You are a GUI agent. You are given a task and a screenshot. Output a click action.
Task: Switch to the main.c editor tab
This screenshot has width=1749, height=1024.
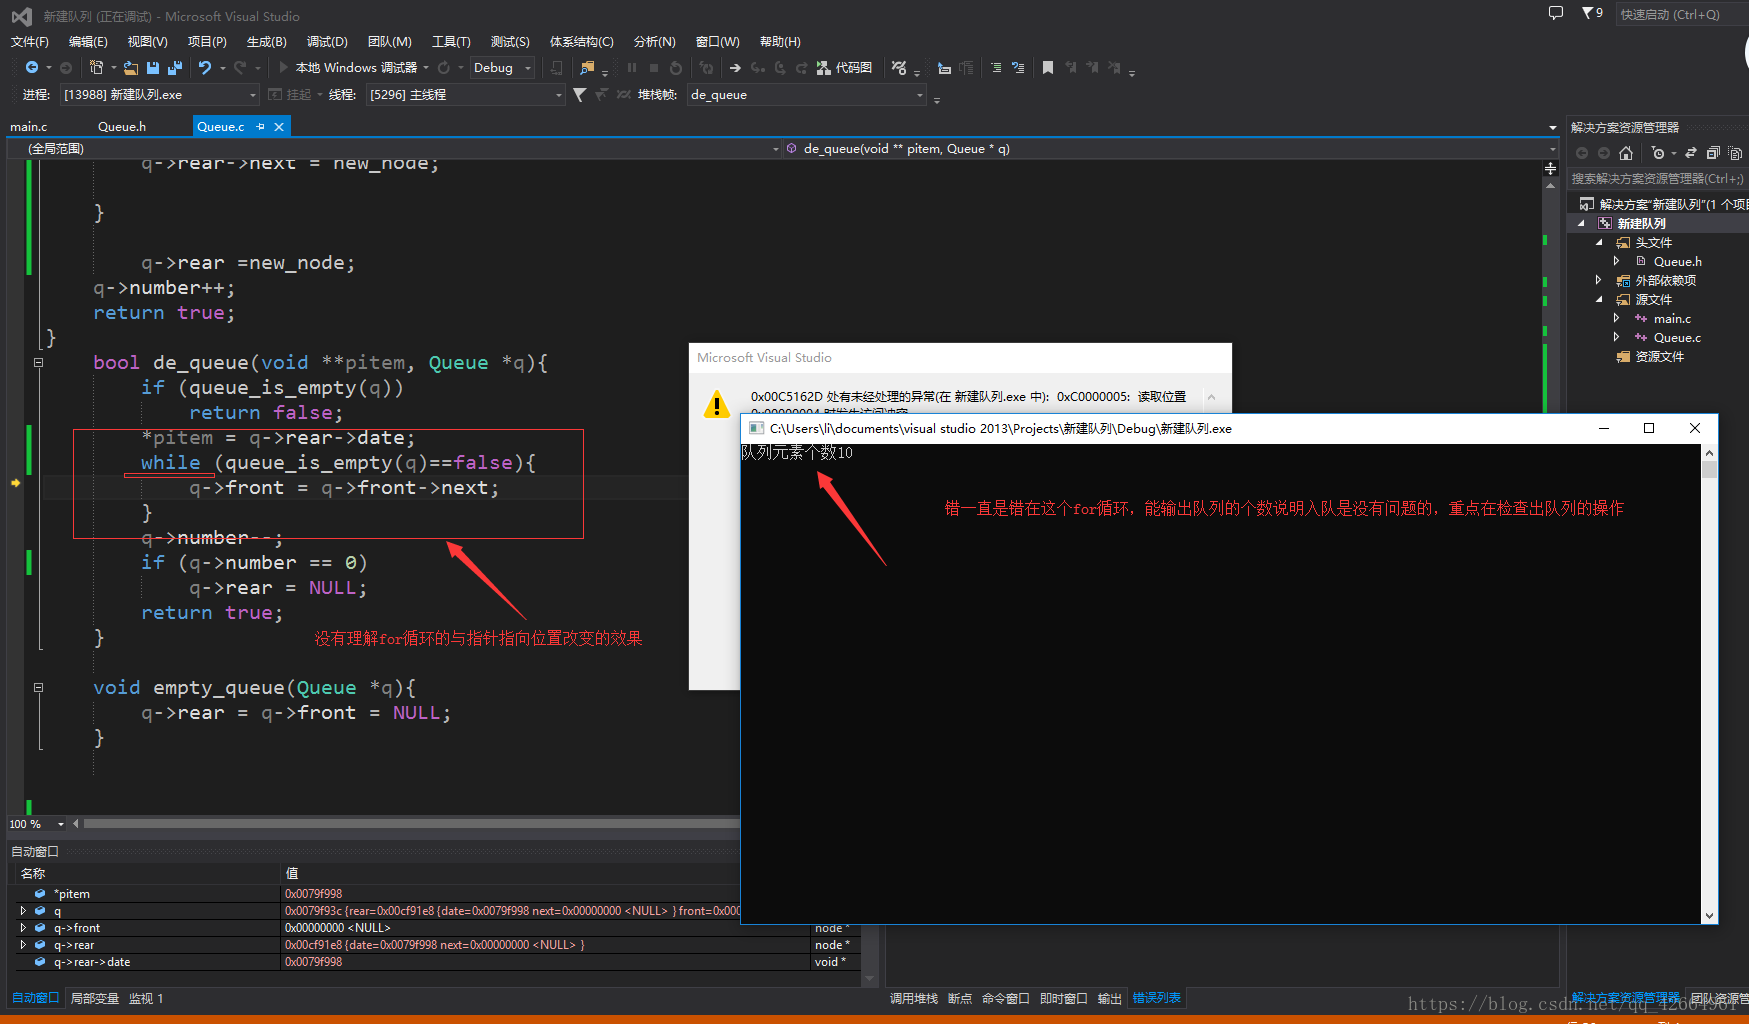(29, 126)
